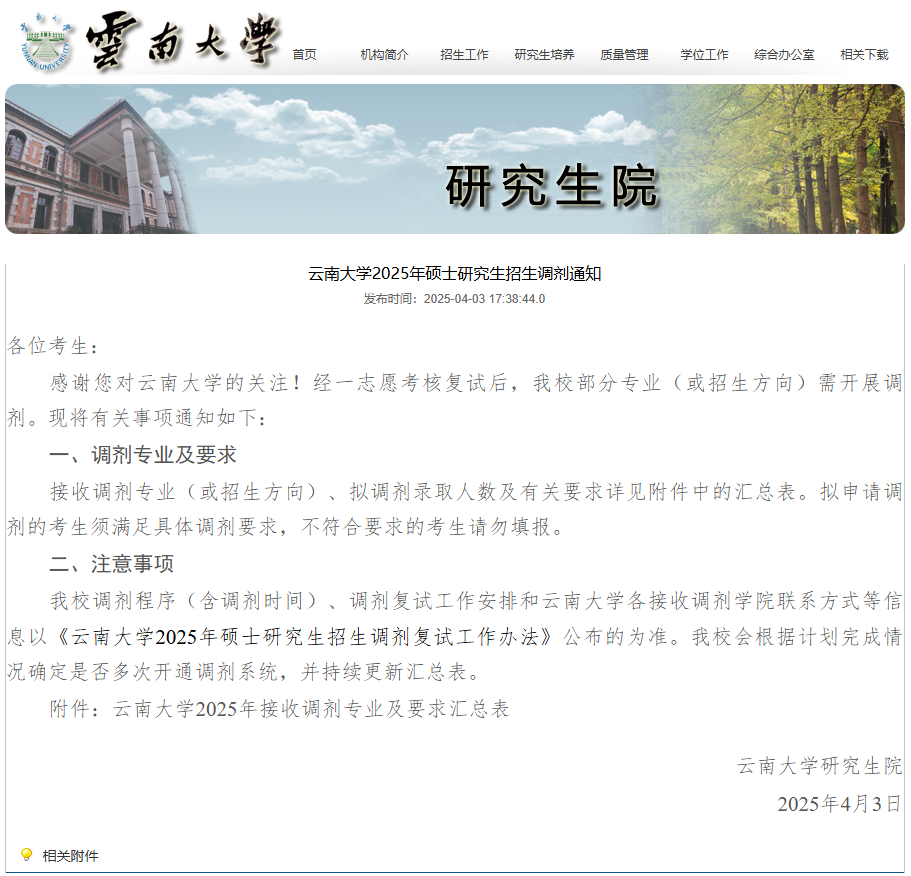Open the 相关下载 downloads menu
Image resolution: width=911 pixels, height=876 pixels.
[x=864, y=55]
